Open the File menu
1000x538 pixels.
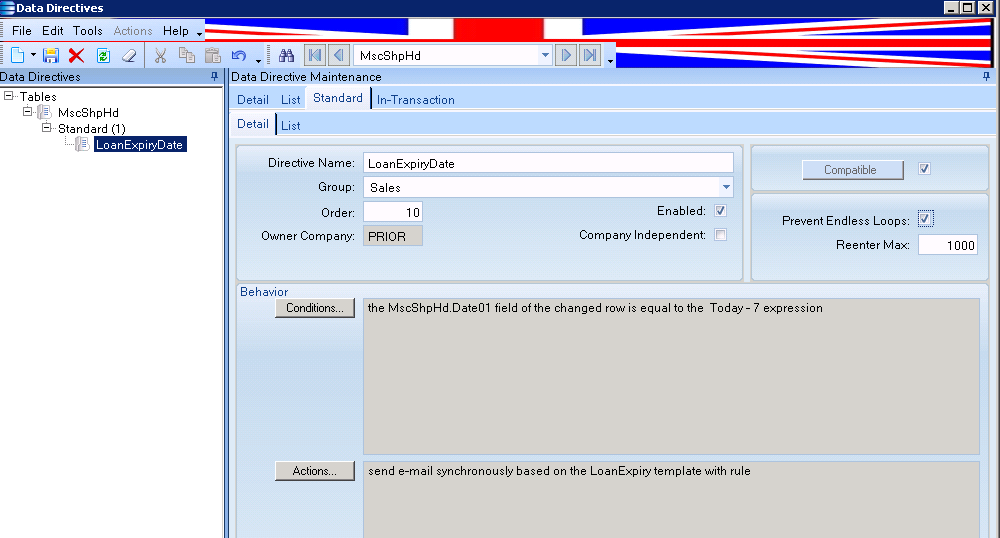click(22, 31)
